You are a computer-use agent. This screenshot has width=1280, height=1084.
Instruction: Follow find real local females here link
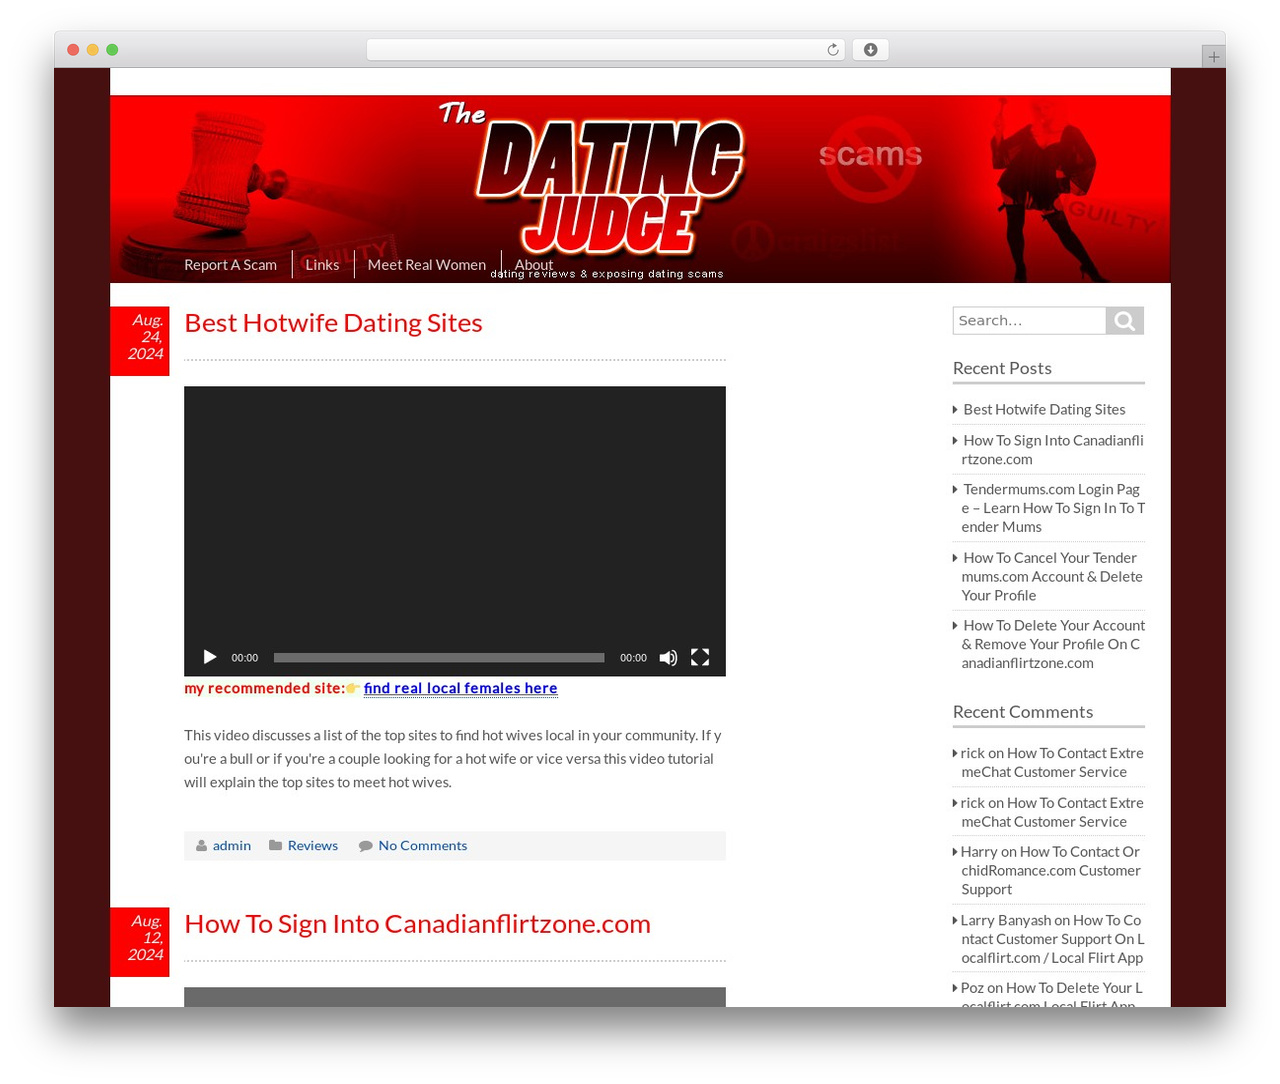click(x=461, y=688)
